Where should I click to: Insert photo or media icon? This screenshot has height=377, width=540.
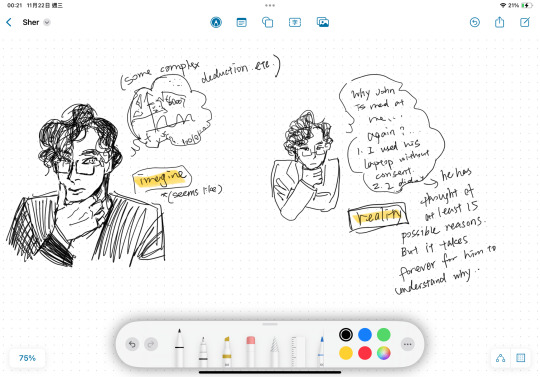pos(323,22)
